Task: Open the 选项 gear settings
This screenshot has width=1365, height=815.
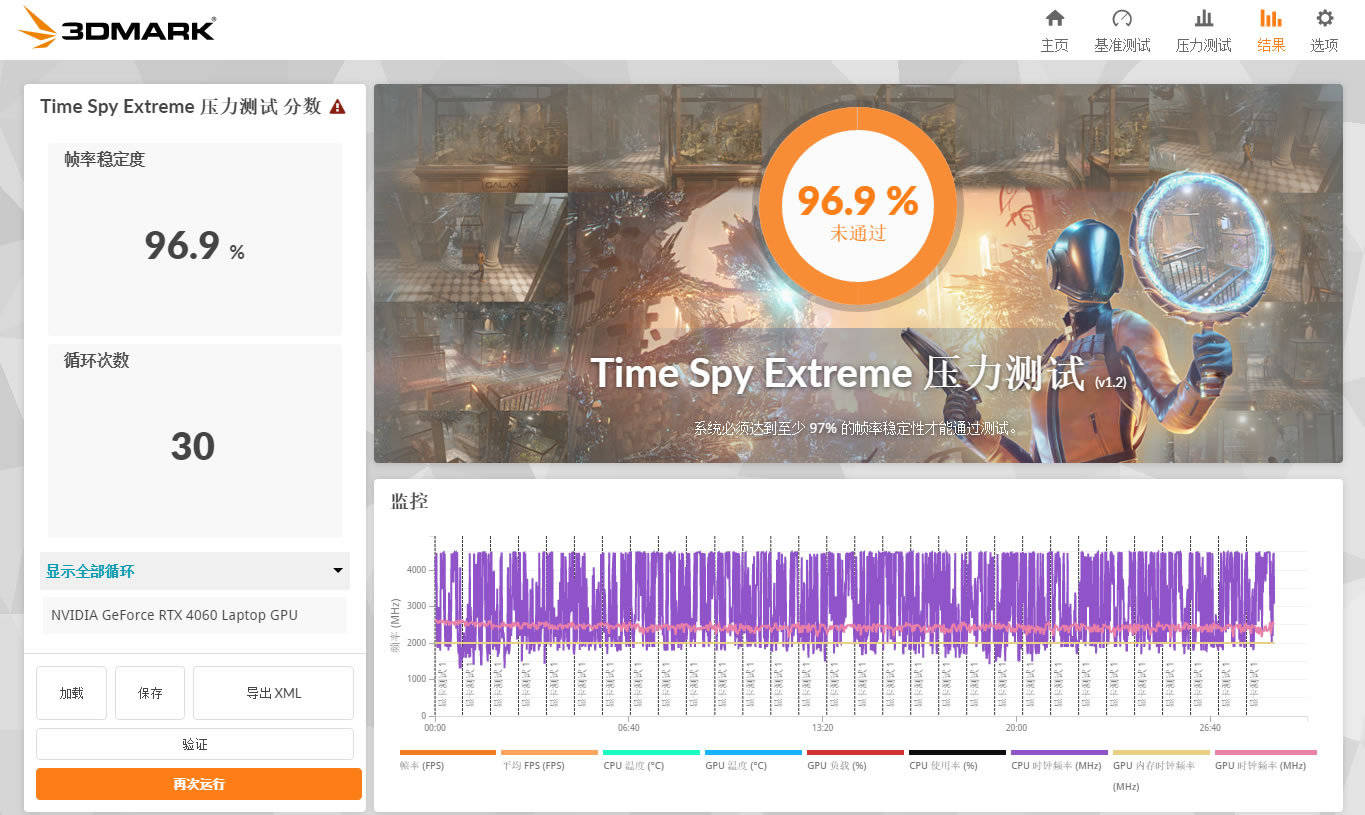Action: click(1324, 18)
